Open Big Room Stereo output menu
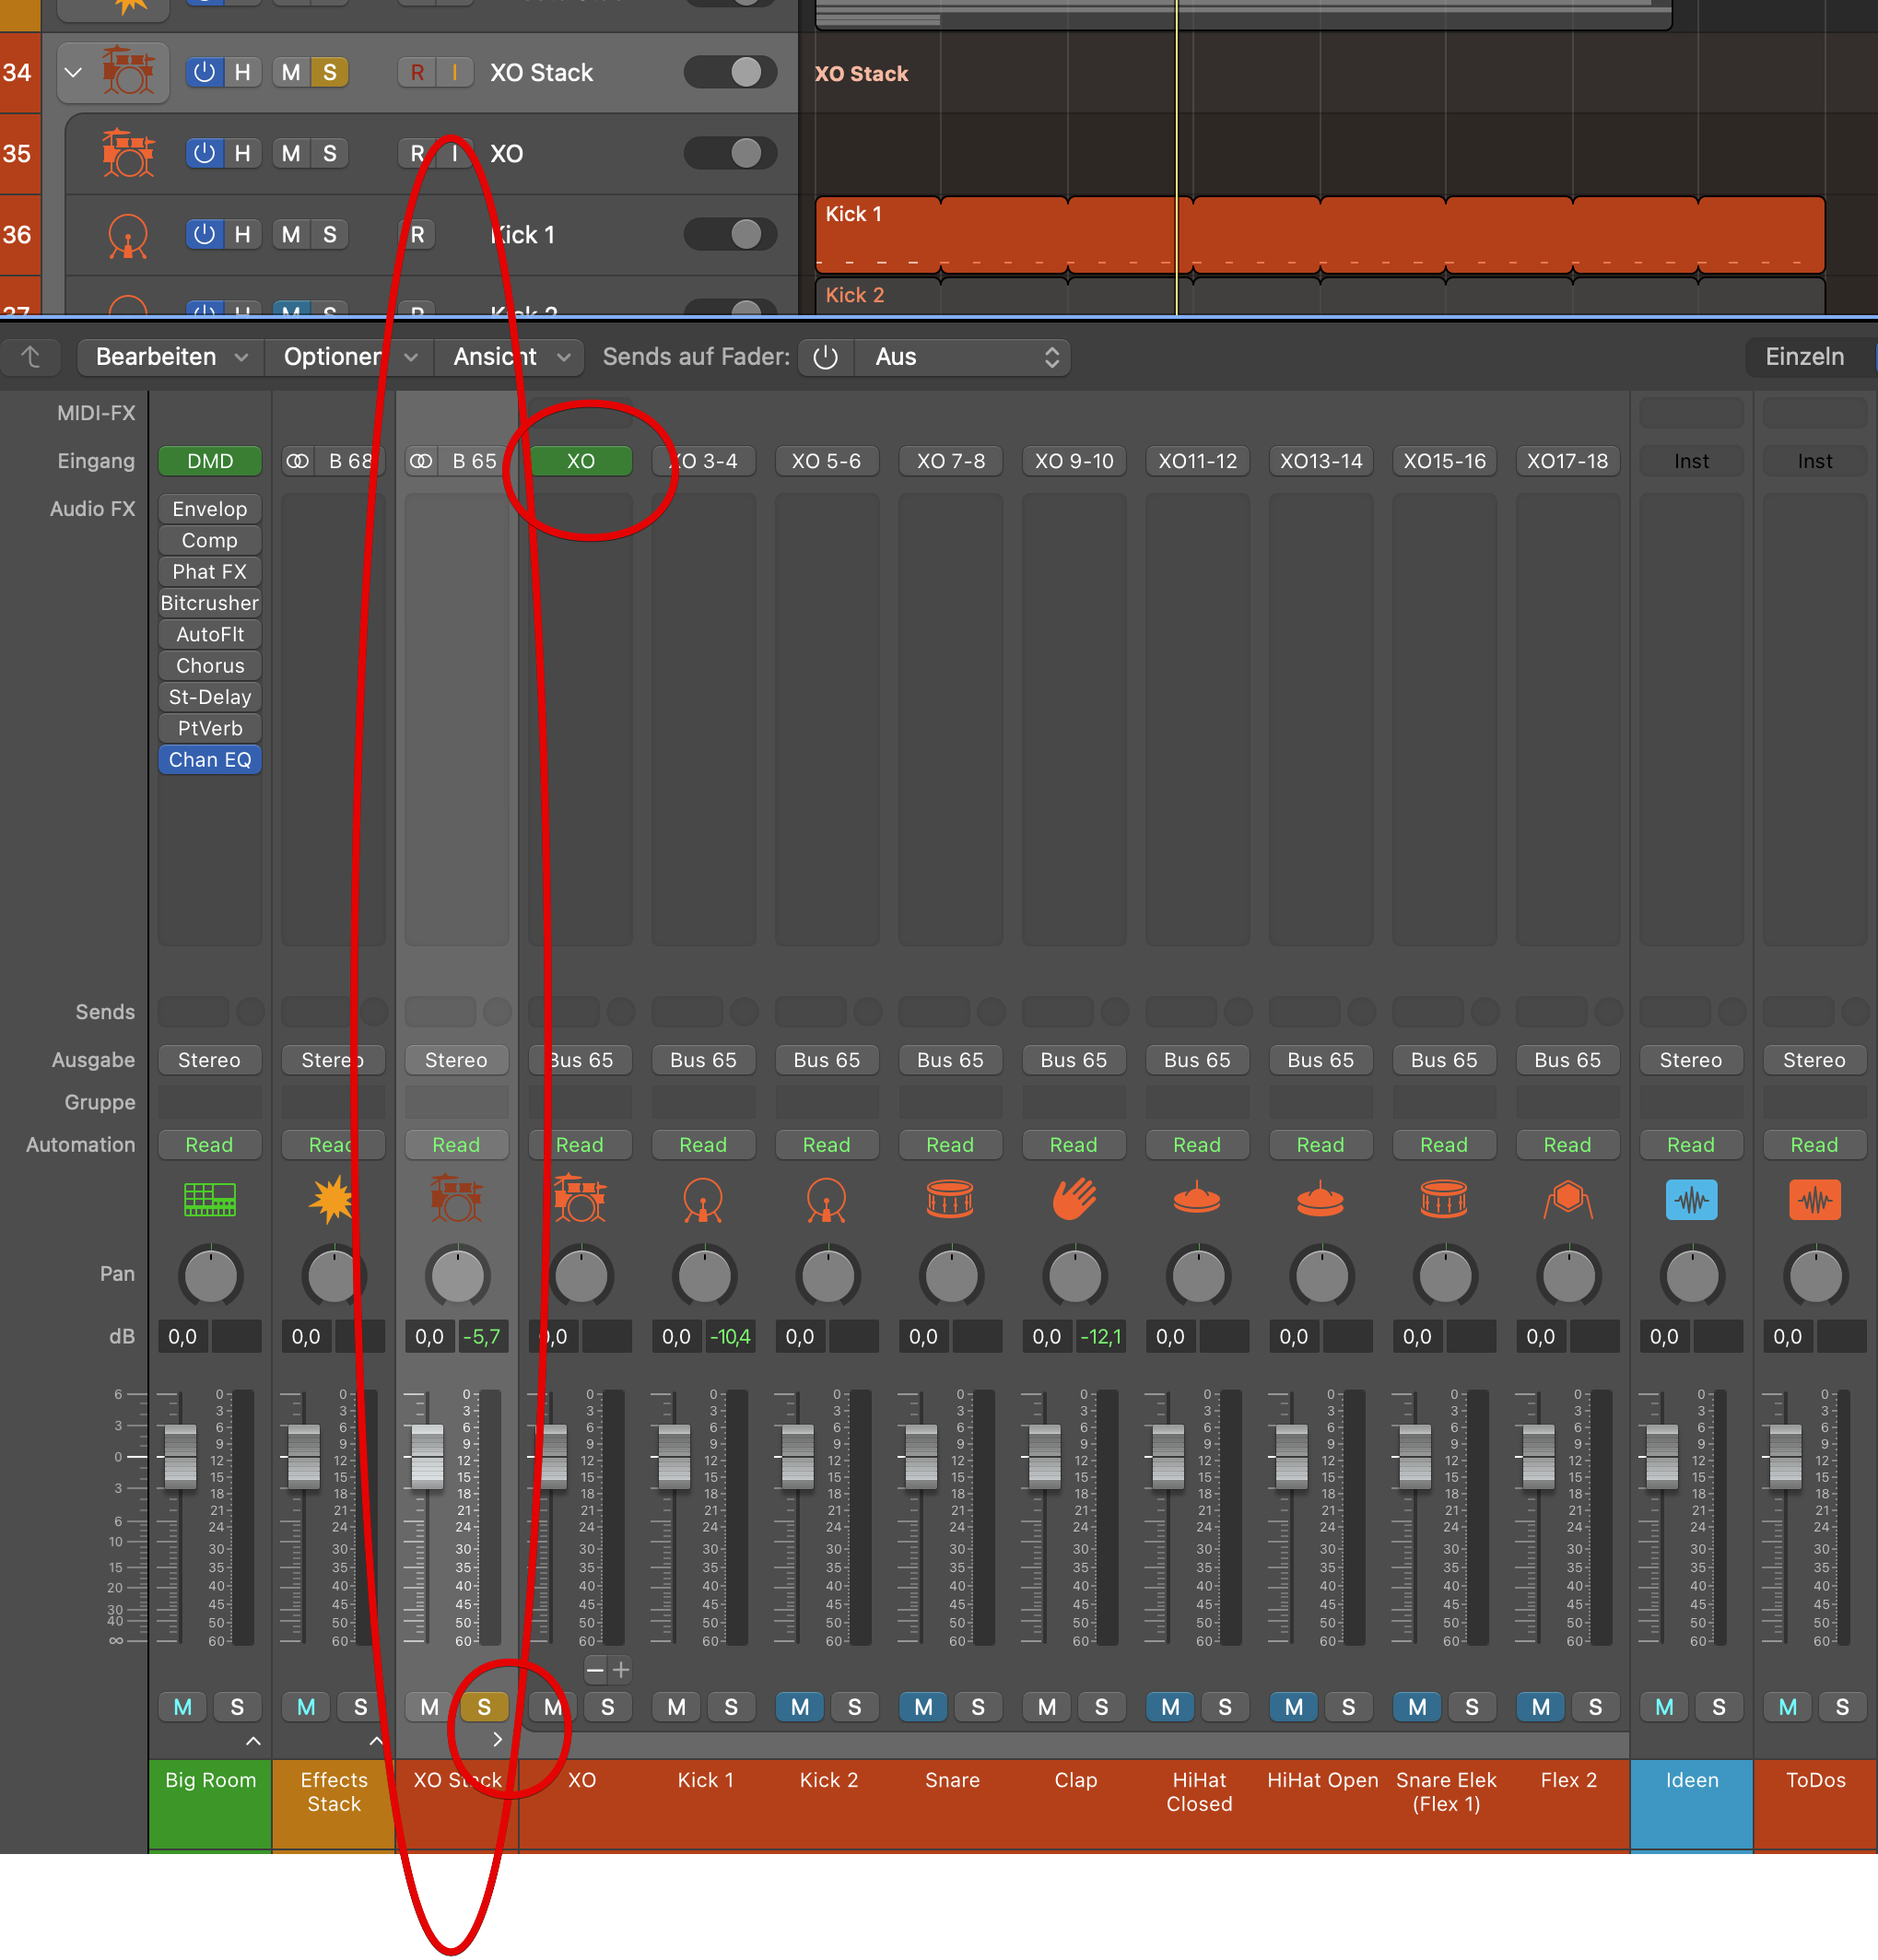 pyautogui.click(x=209, y=1060)
